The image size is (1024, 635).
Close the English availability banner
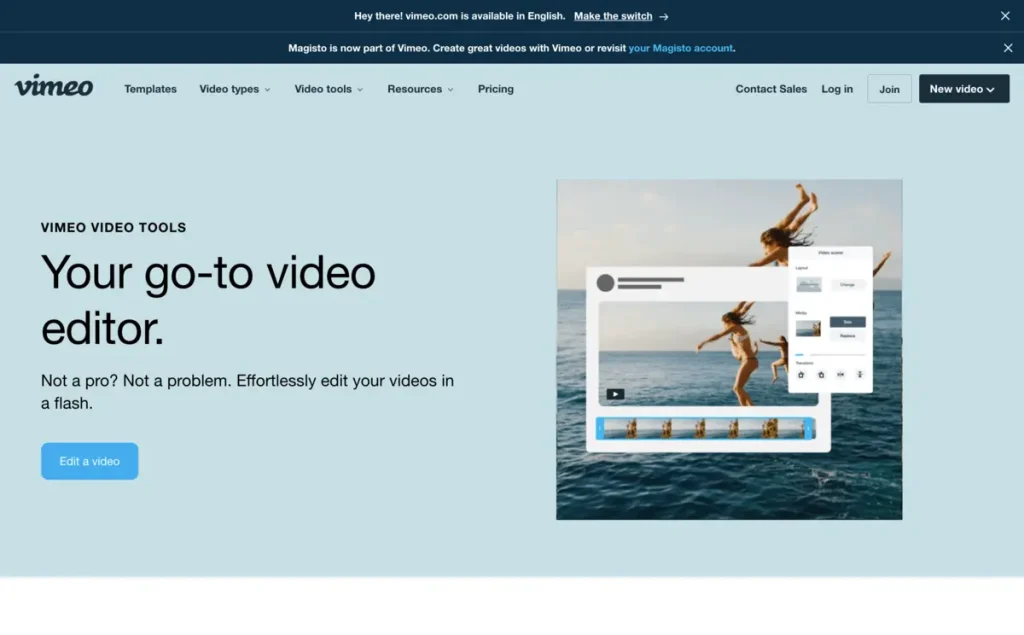coord(1005,16)
